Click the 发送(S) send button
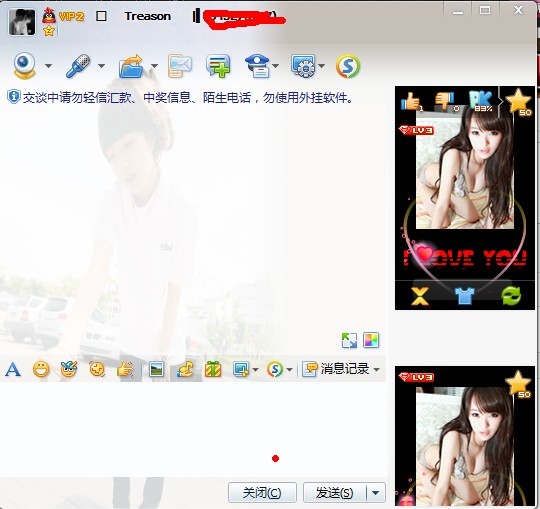Screen dimensions: 540x509 (335, 493)
